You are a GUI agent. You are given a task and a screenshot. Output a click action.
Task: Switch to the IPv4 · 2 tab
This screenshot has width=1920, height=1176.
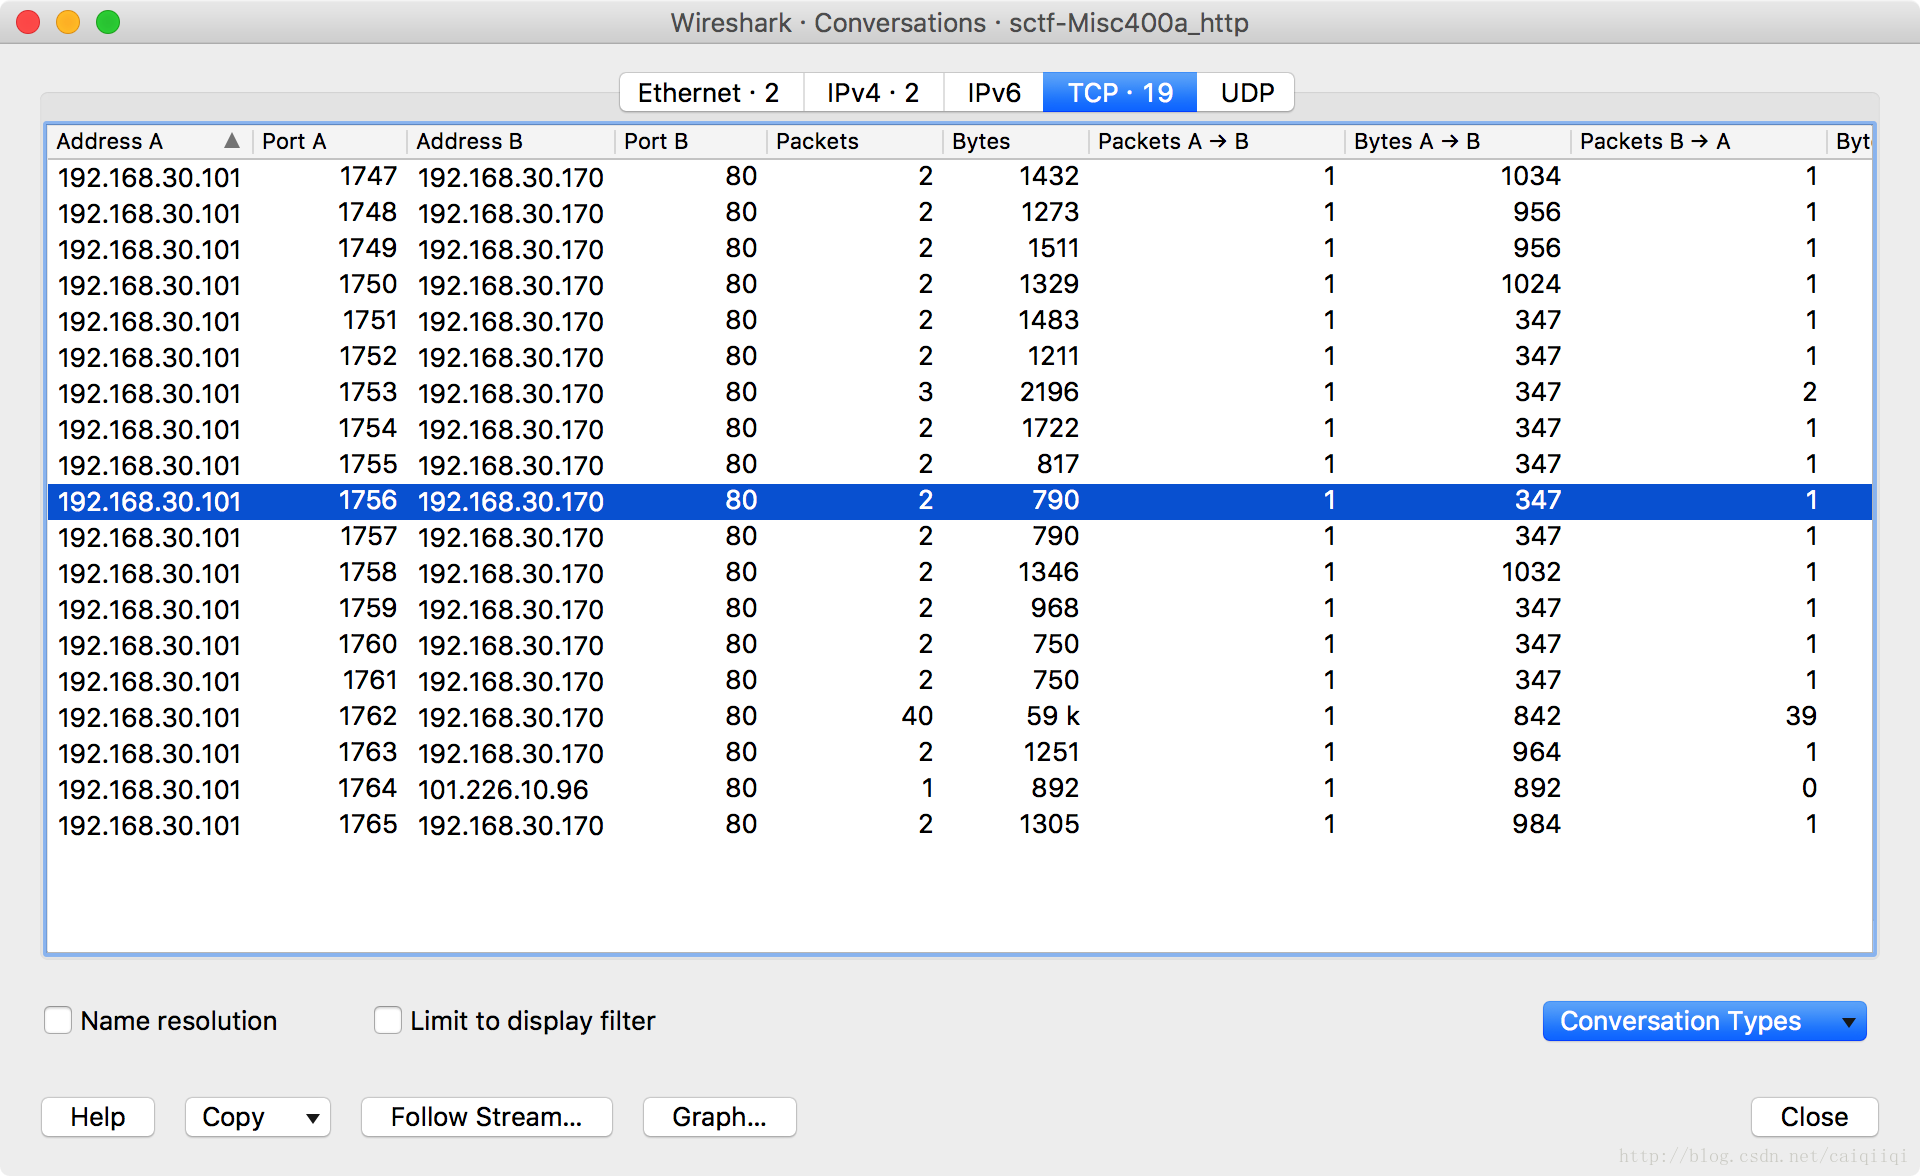[x=872, y=93]
